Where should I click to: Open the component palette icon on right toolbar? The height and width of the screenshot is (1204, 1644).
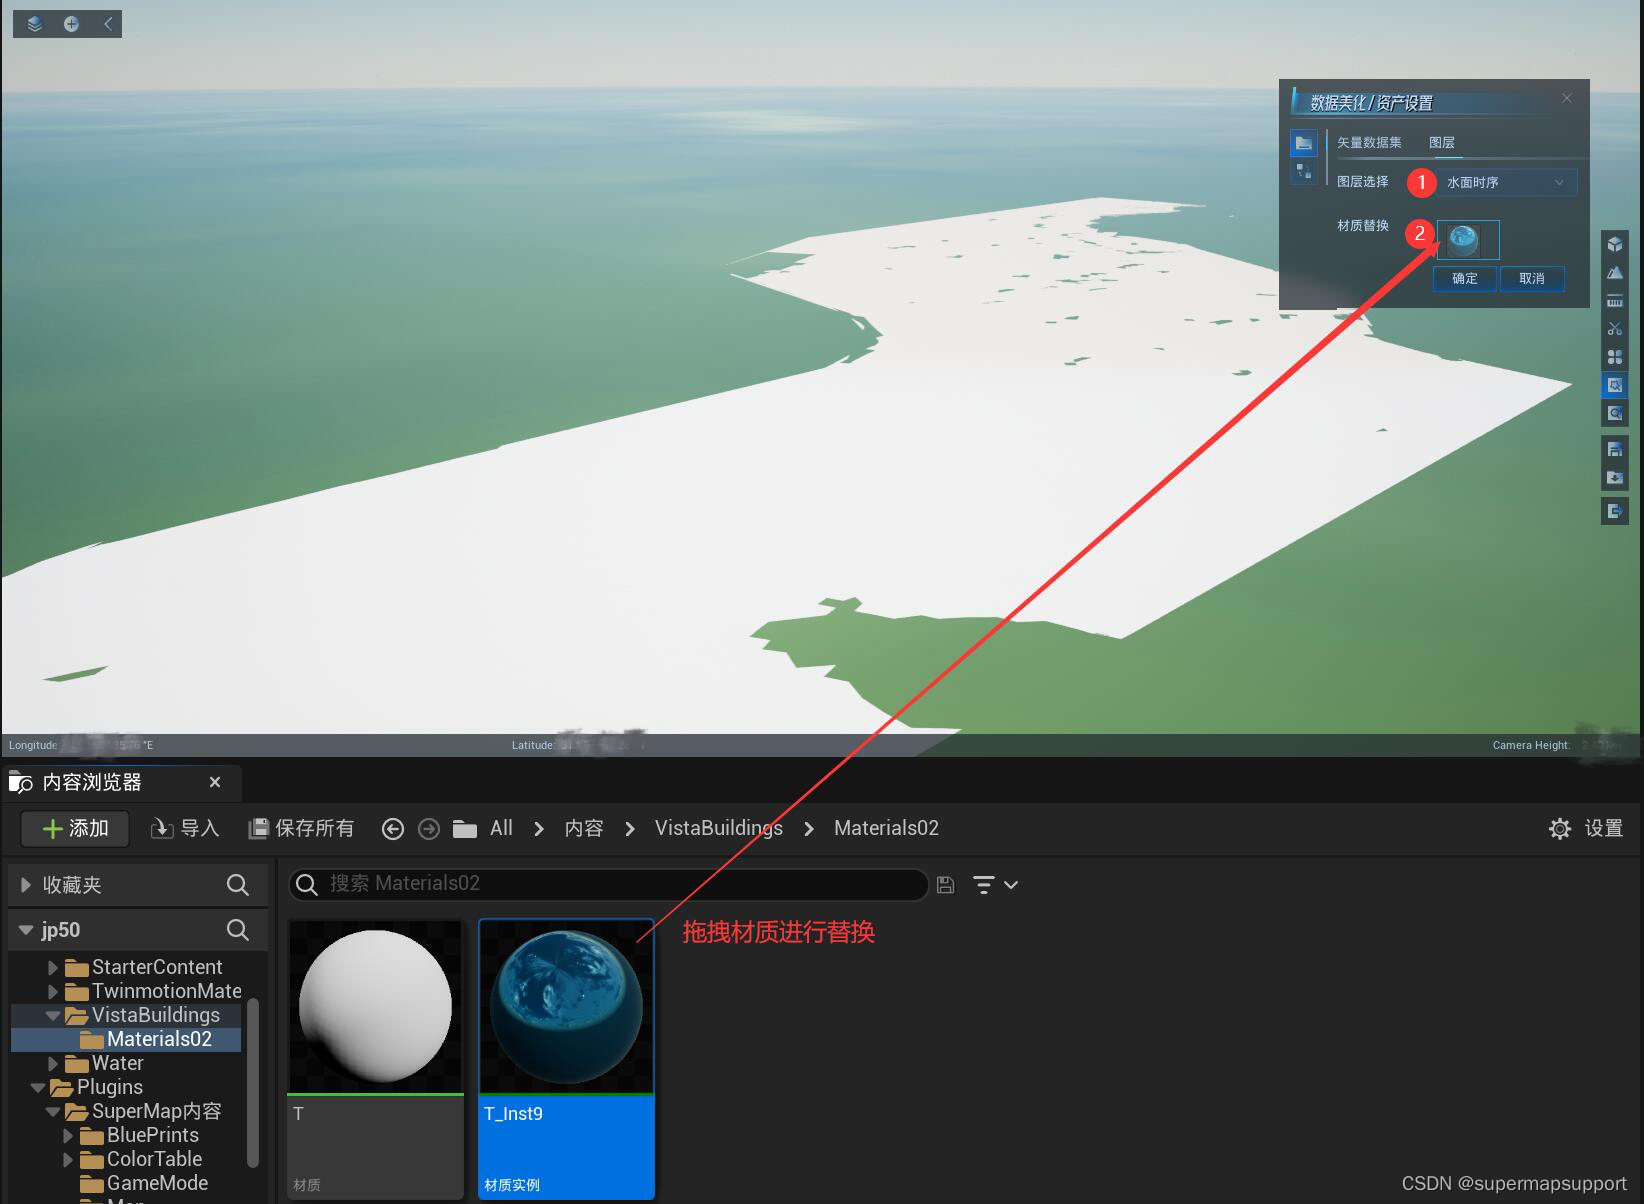click(1615, 355)
